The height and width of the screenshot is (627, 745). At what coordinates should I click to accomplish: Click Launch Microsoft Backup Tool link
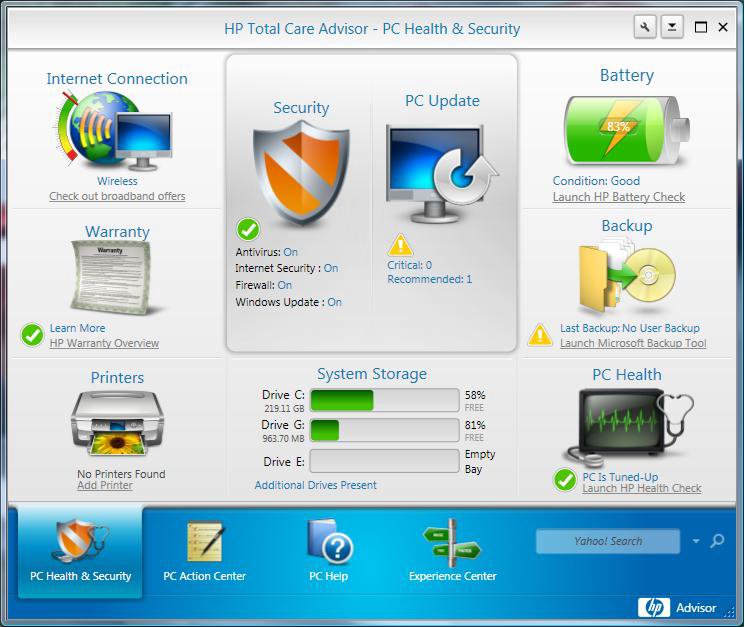(633, 343)
